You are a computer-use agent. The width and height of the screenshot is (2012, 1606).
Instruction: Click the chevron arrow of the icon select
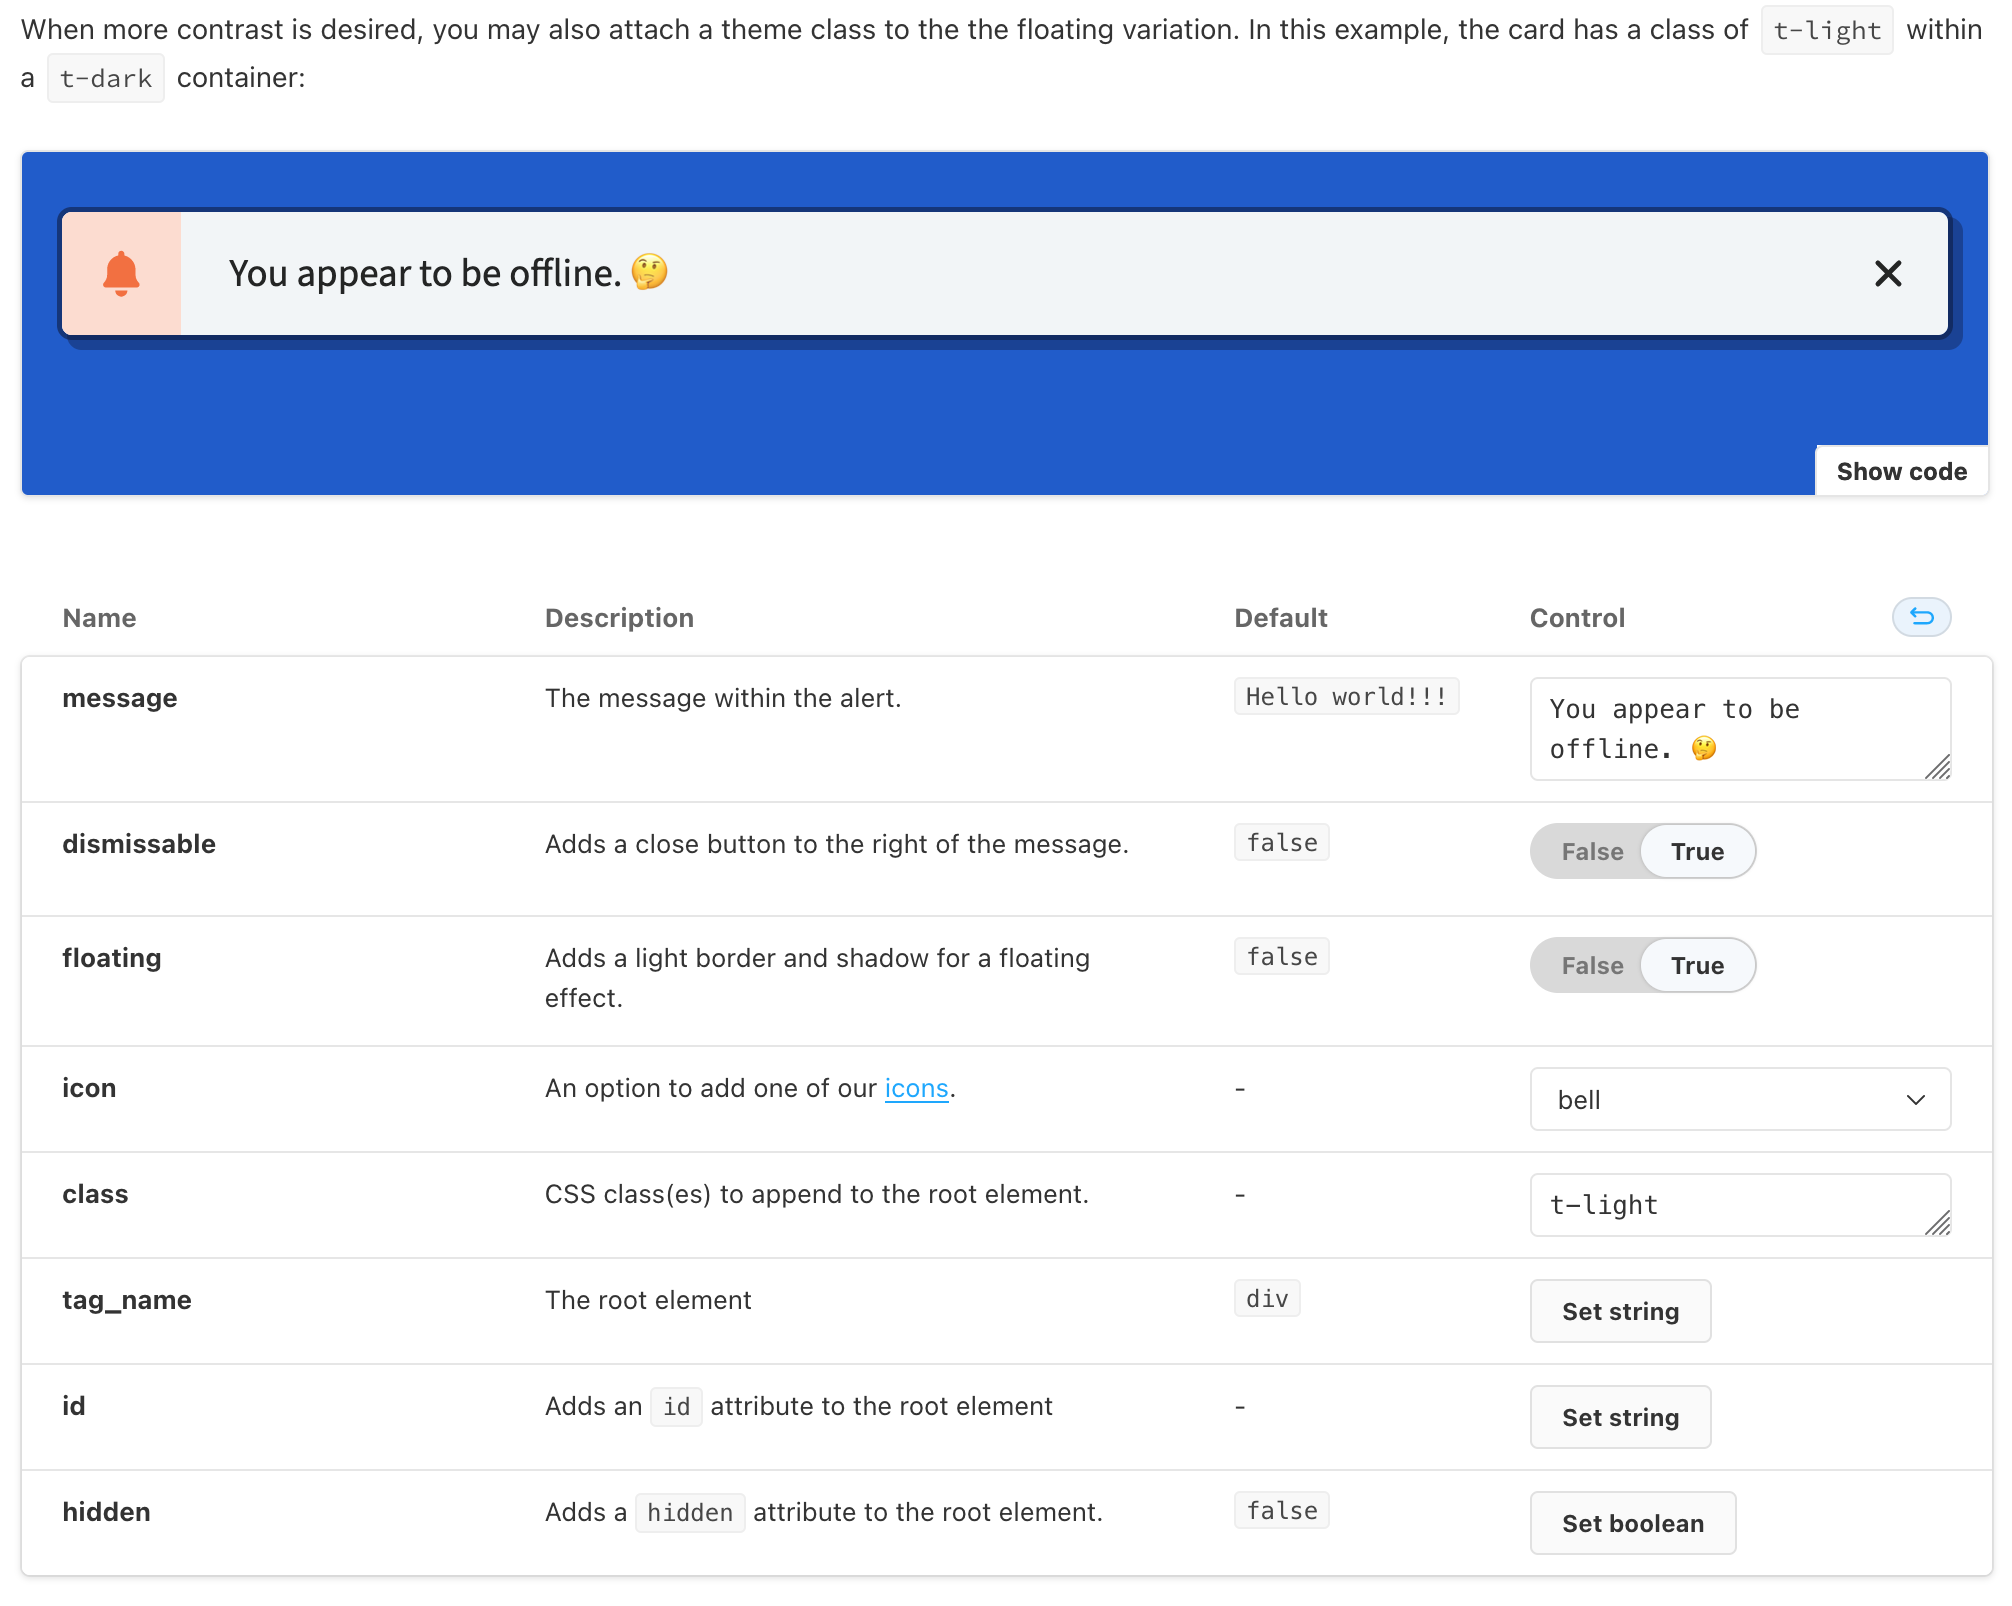1915,1100
